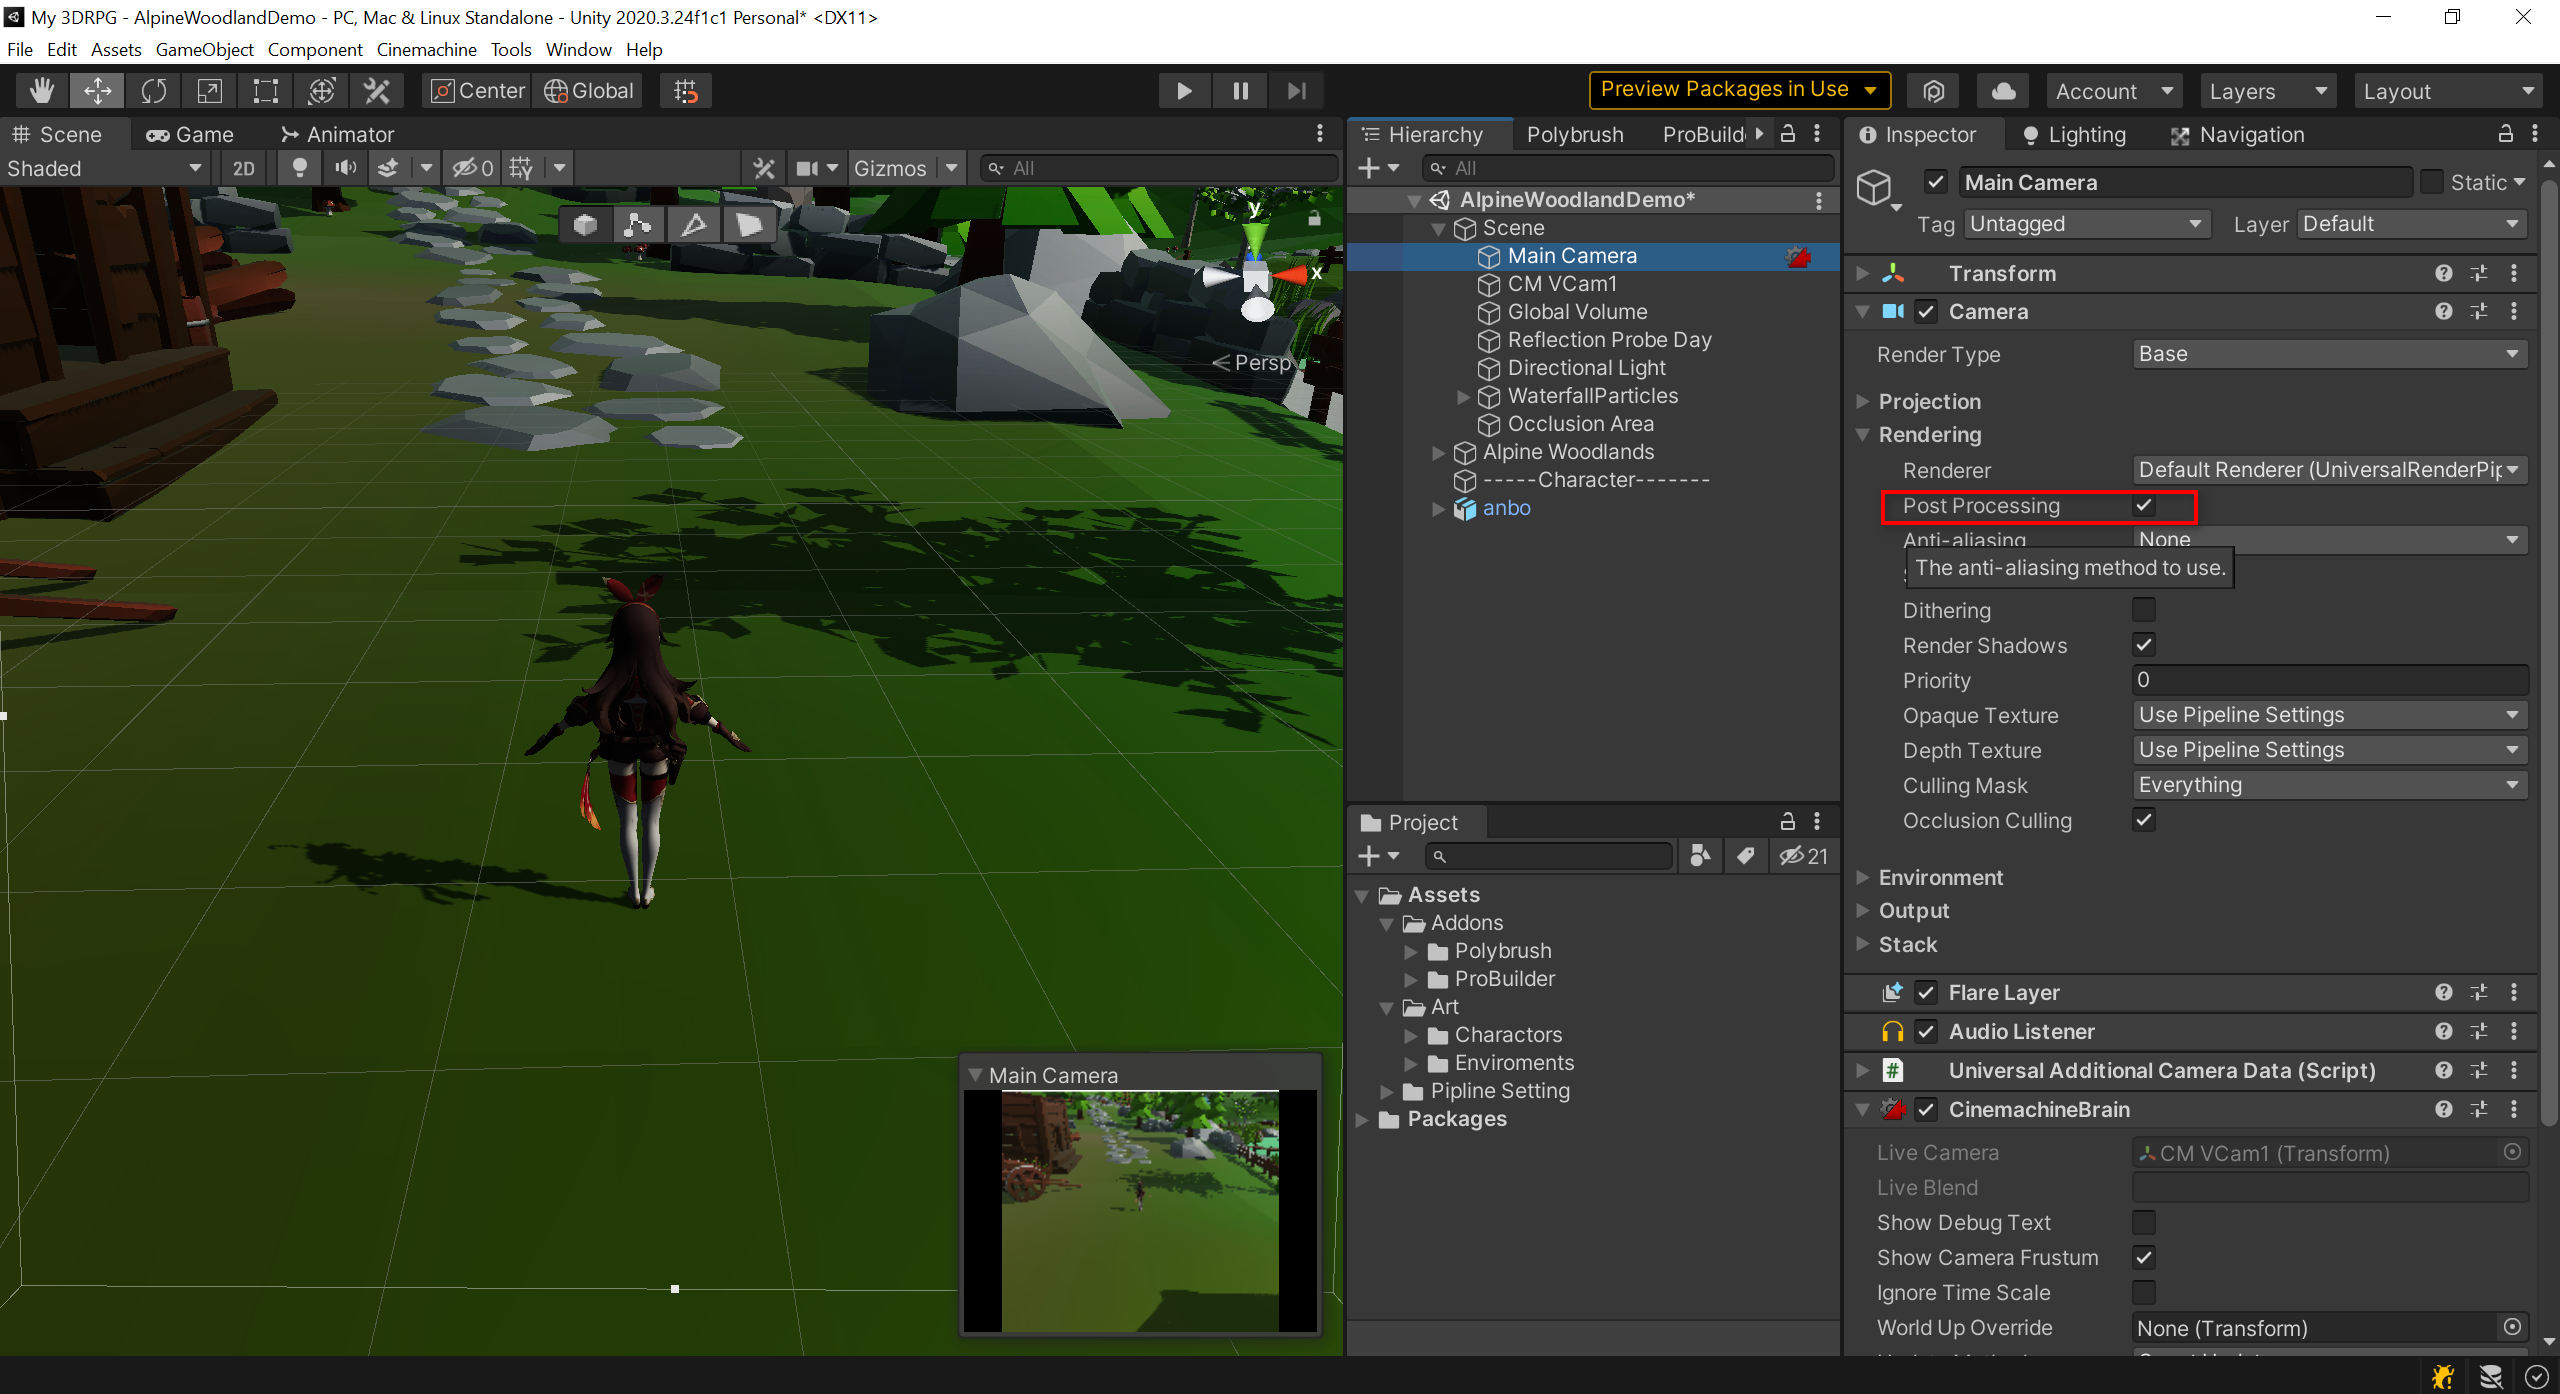This screenshot has width=2560, height=1394.
Task: Select the Hand tool in toolbar
Action: (41, 91)
